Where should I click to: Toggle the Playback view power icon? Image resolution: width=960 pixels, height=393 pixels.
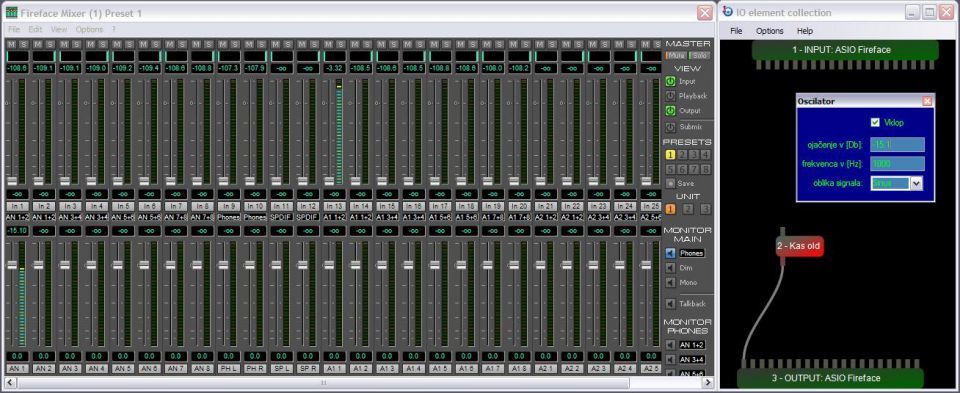coord(670,96)
